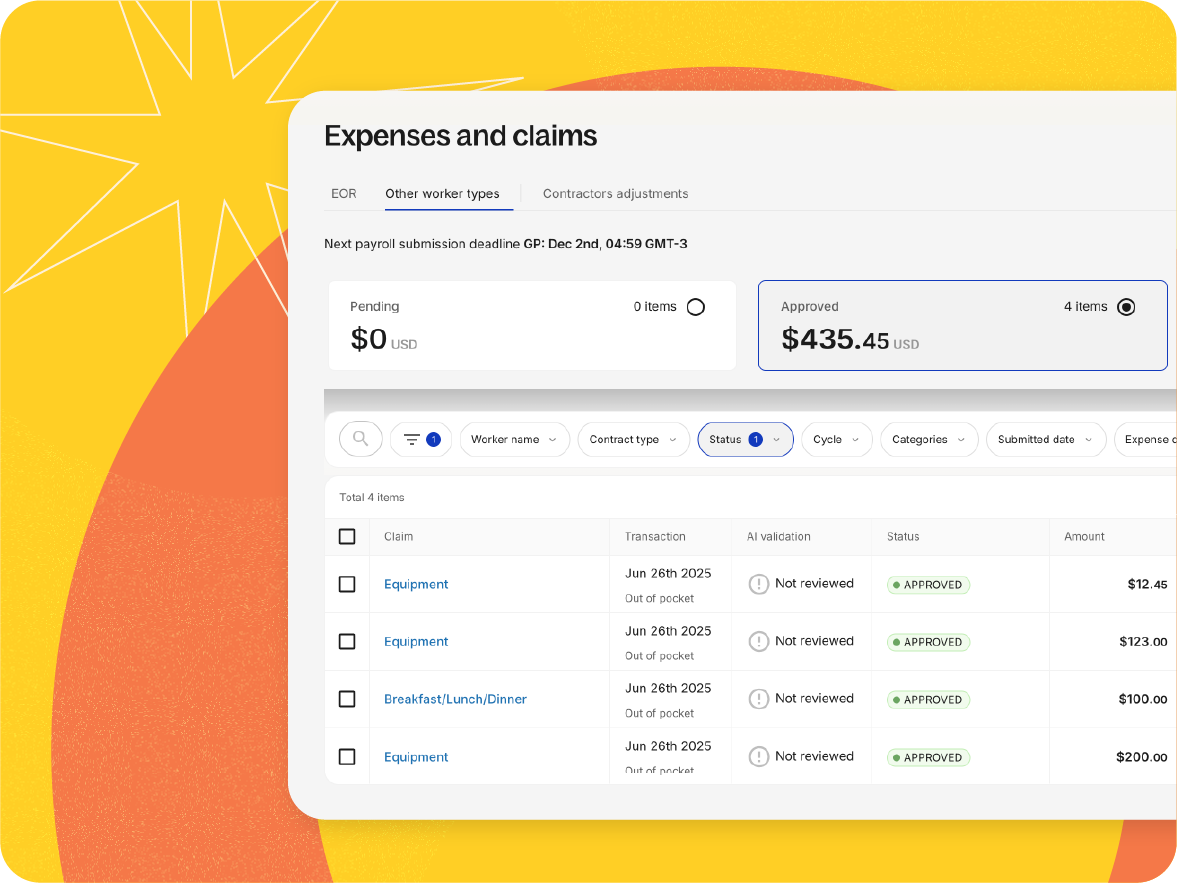Expand the Categories filter dropdown
The height and width of the screenshot is (883, 1177).
pyautogui.click(x=928, y=439)
